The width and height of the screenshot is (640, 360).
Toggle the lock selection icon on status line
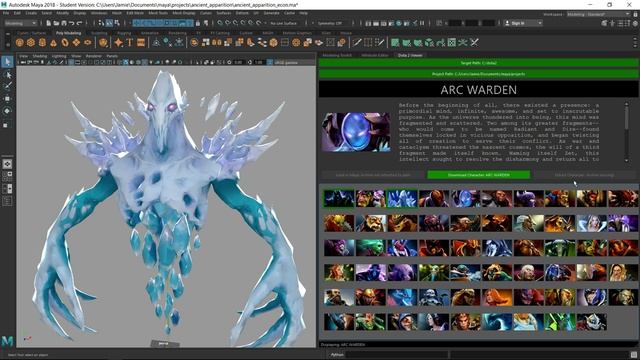pyautogui.click(x=198, y=23)
